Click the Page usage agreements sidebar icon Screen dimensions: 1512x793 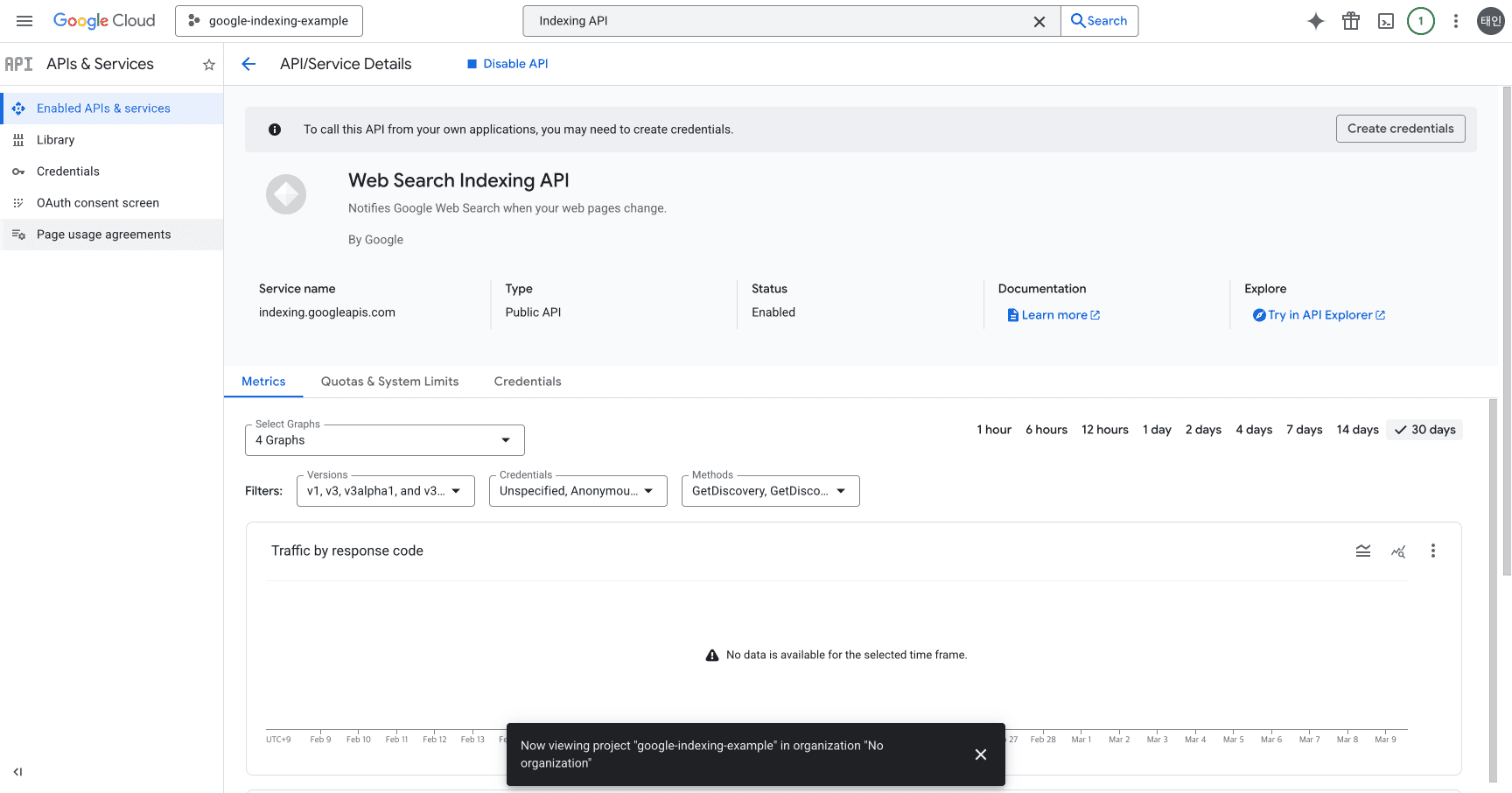(18, 235)
